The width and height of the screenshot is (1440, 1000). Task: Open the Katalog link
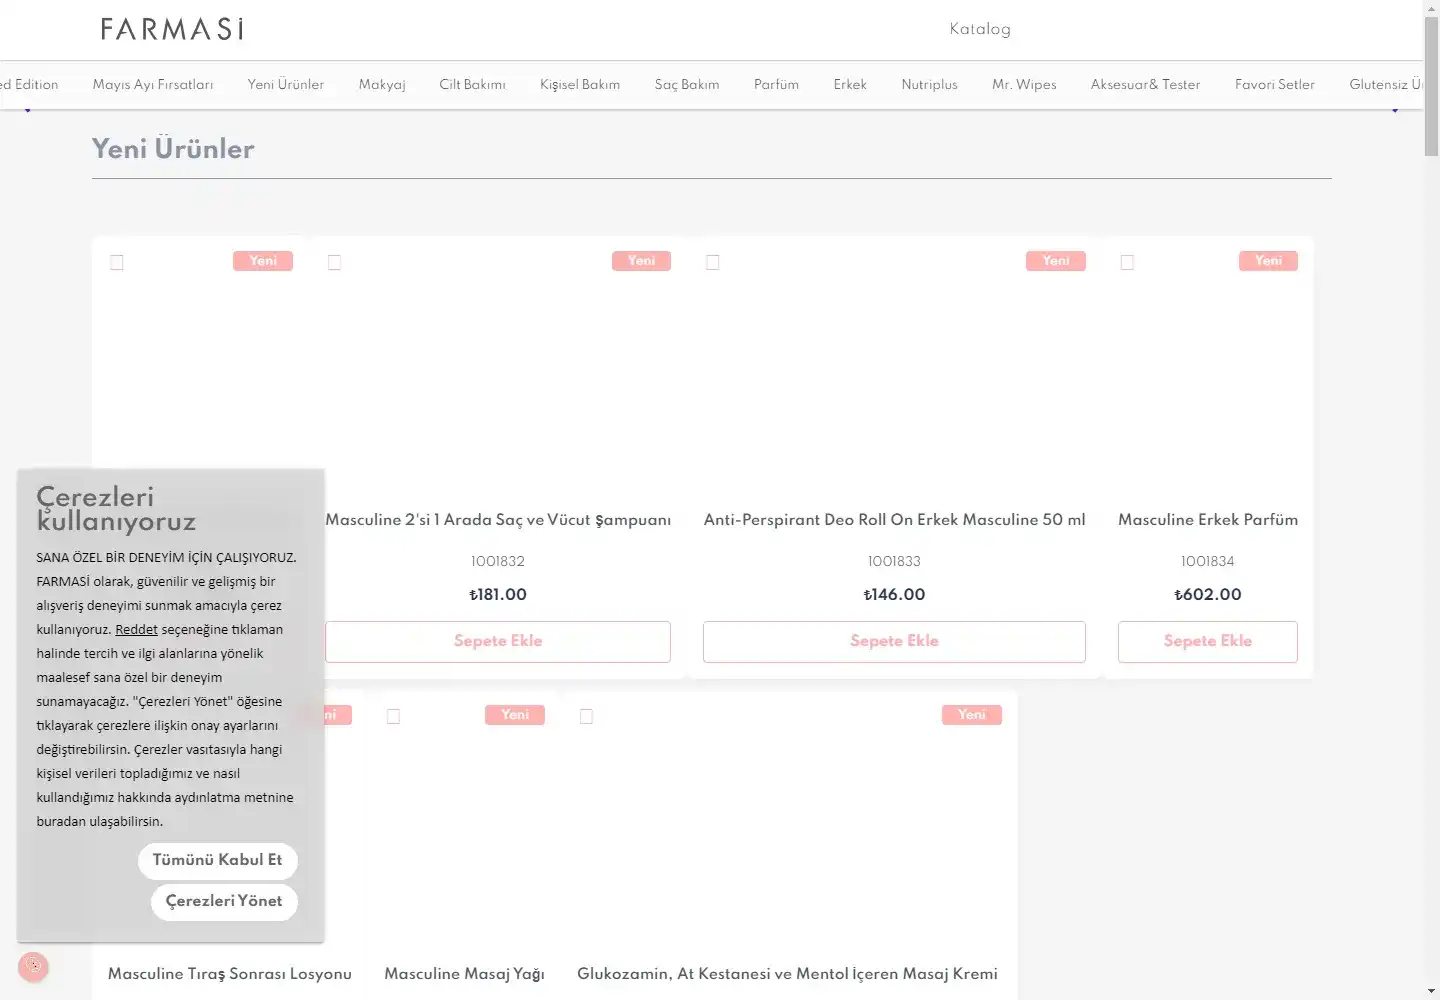coord(980,29)
